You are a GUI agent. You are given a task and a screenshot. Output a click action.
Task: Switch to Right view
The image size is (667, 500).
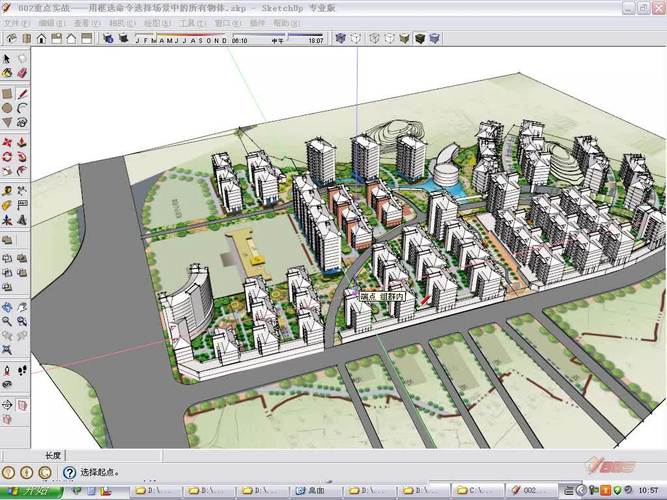pyautogui.click(x=56, y=39)
